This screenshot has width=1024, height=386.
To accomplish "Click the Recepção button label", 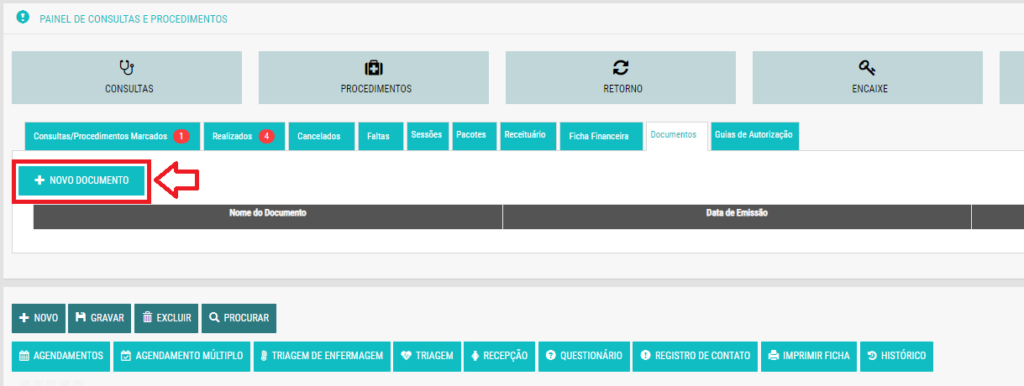I will pyautogui.click(x=505, y=356).
